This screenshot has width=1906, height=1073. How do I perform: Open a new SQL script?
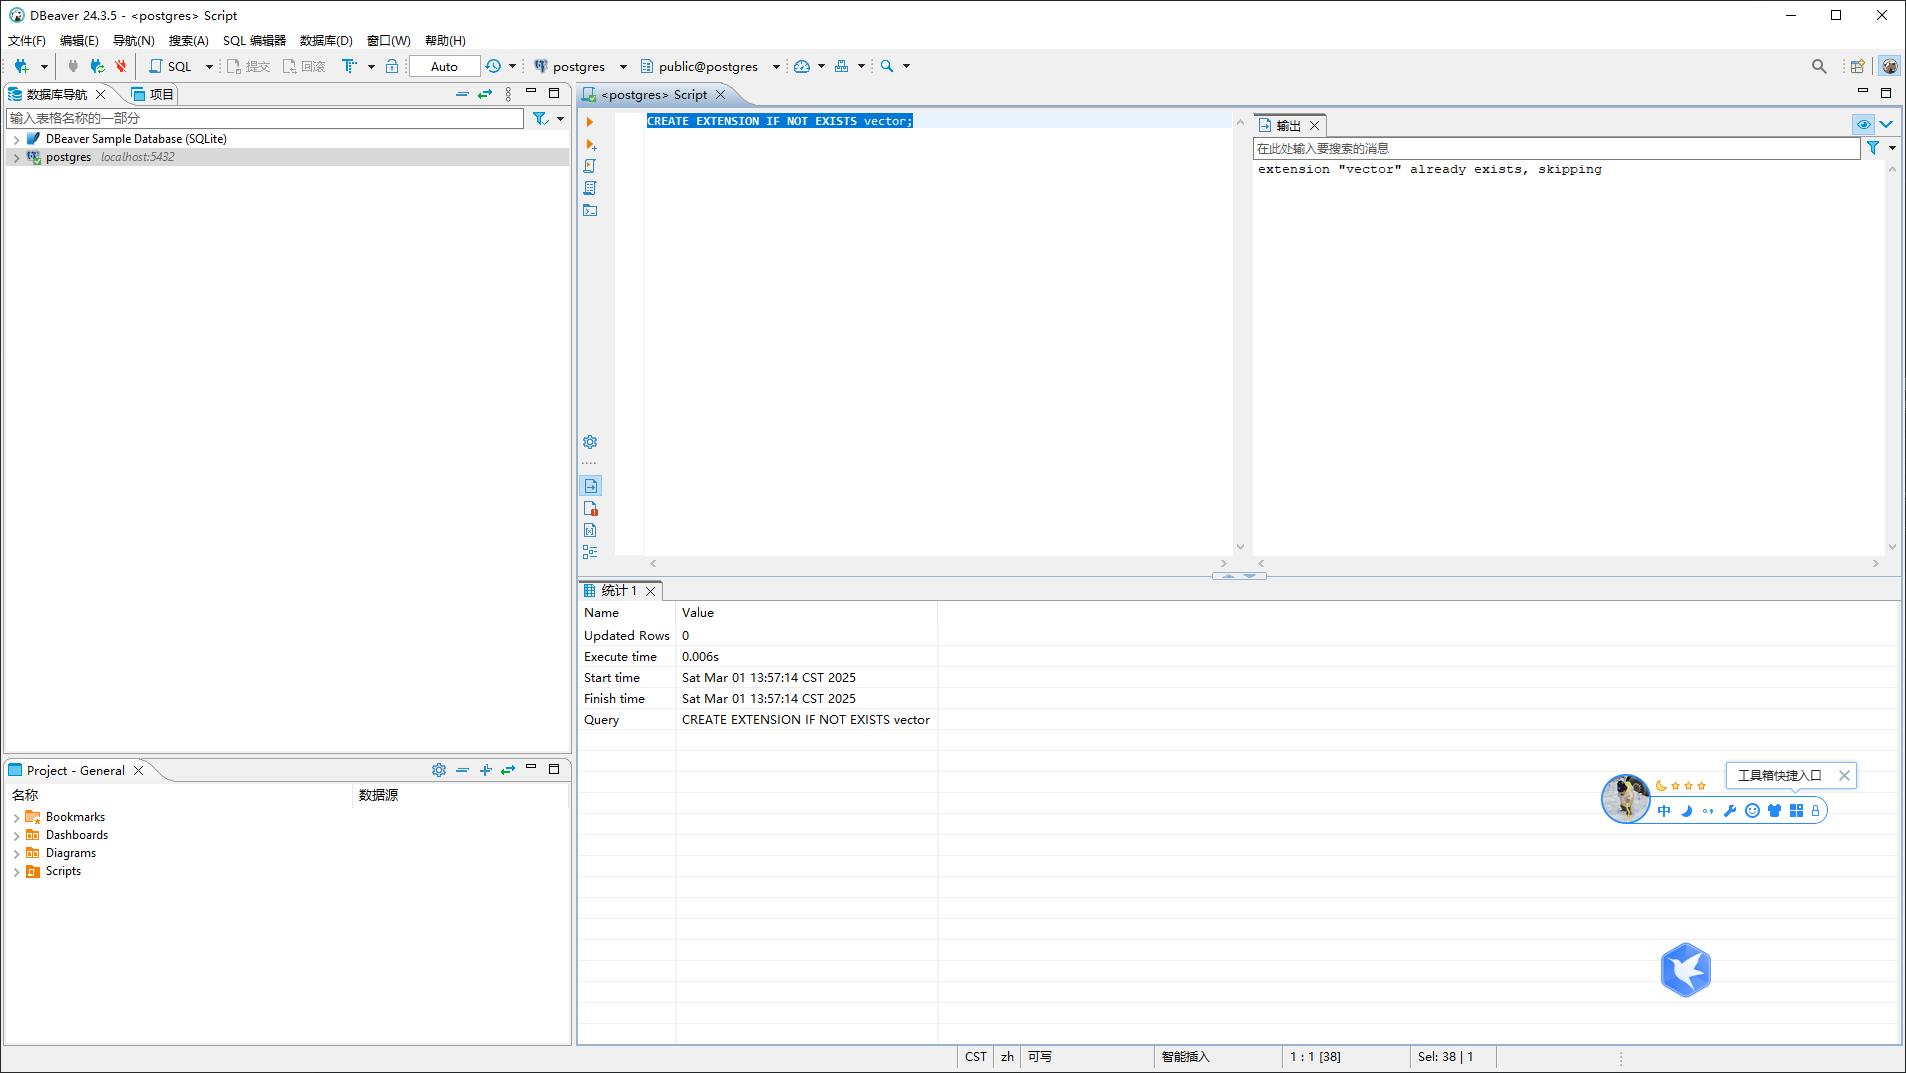coord(171,66)
